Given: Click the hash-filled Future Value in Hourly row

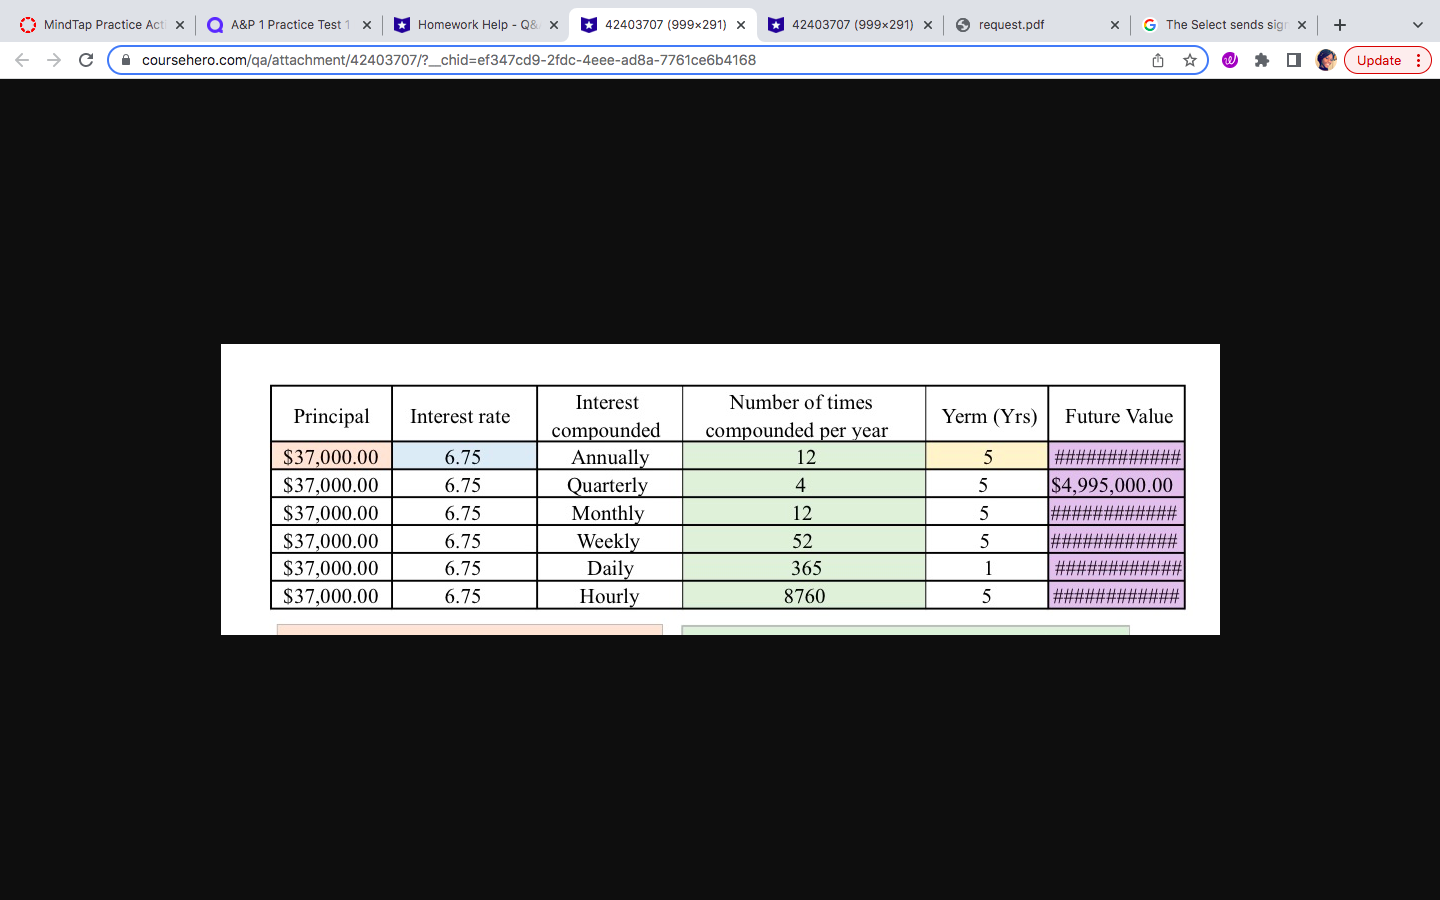Looking at the screenshot, I should tap(1116, 595).
